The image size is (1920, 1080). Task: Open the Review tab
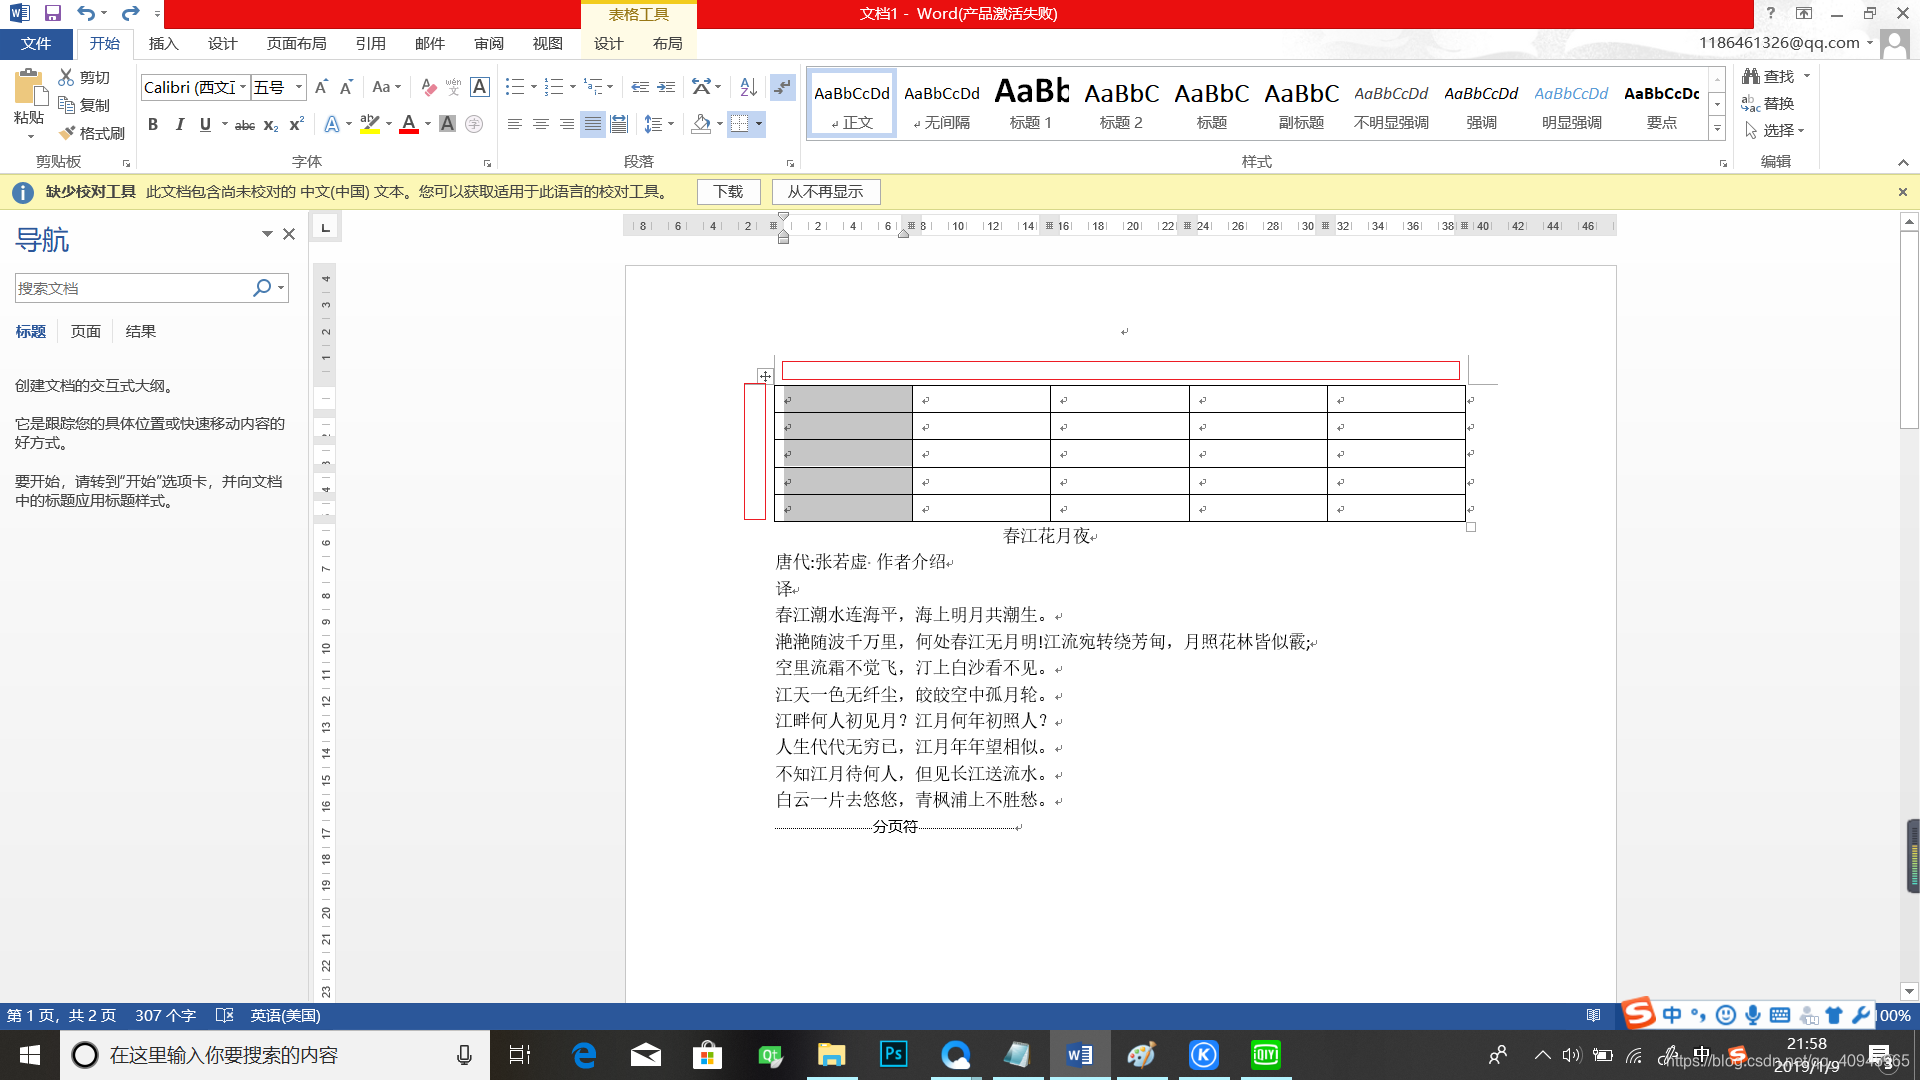[489, 44]
